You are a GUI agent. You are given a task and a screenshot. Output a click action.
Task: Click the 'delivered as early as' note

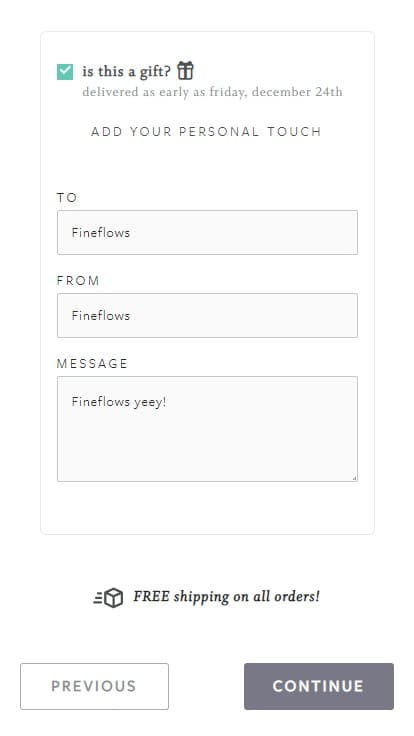point(212,92)
